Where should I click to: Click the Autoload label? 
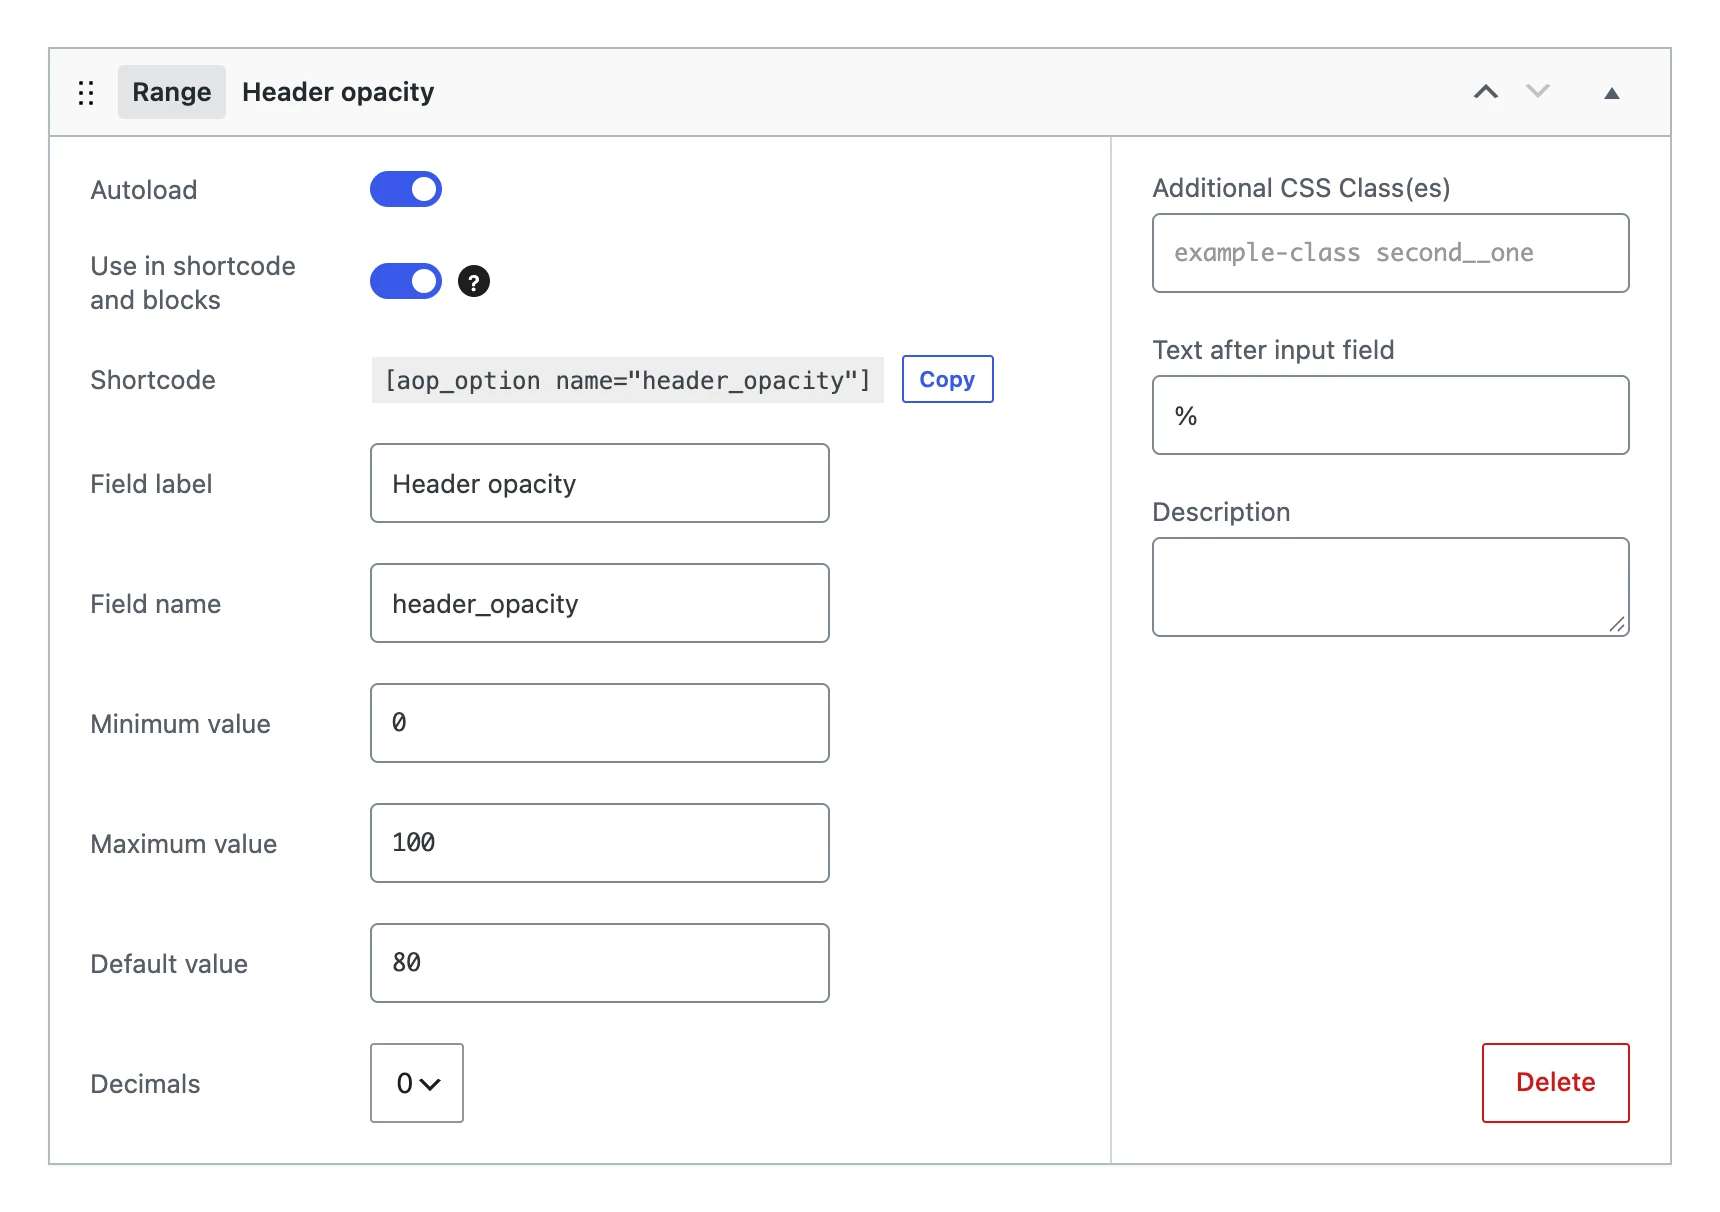click(144, 190)
